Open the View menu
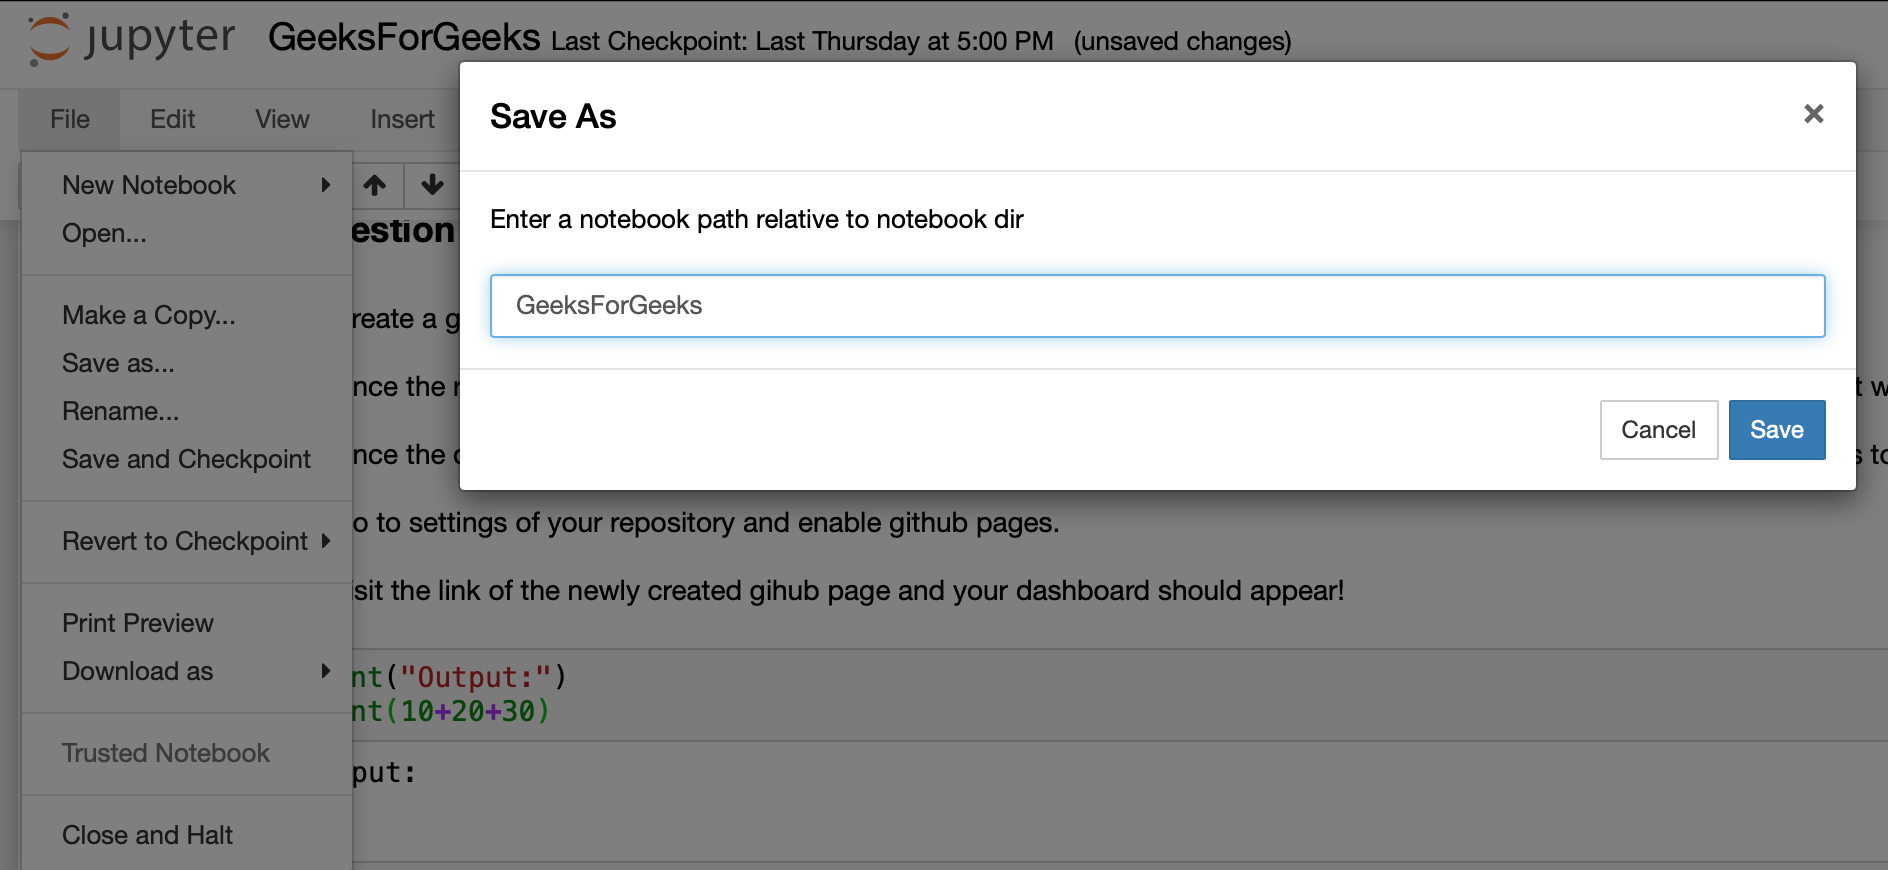 282,119
